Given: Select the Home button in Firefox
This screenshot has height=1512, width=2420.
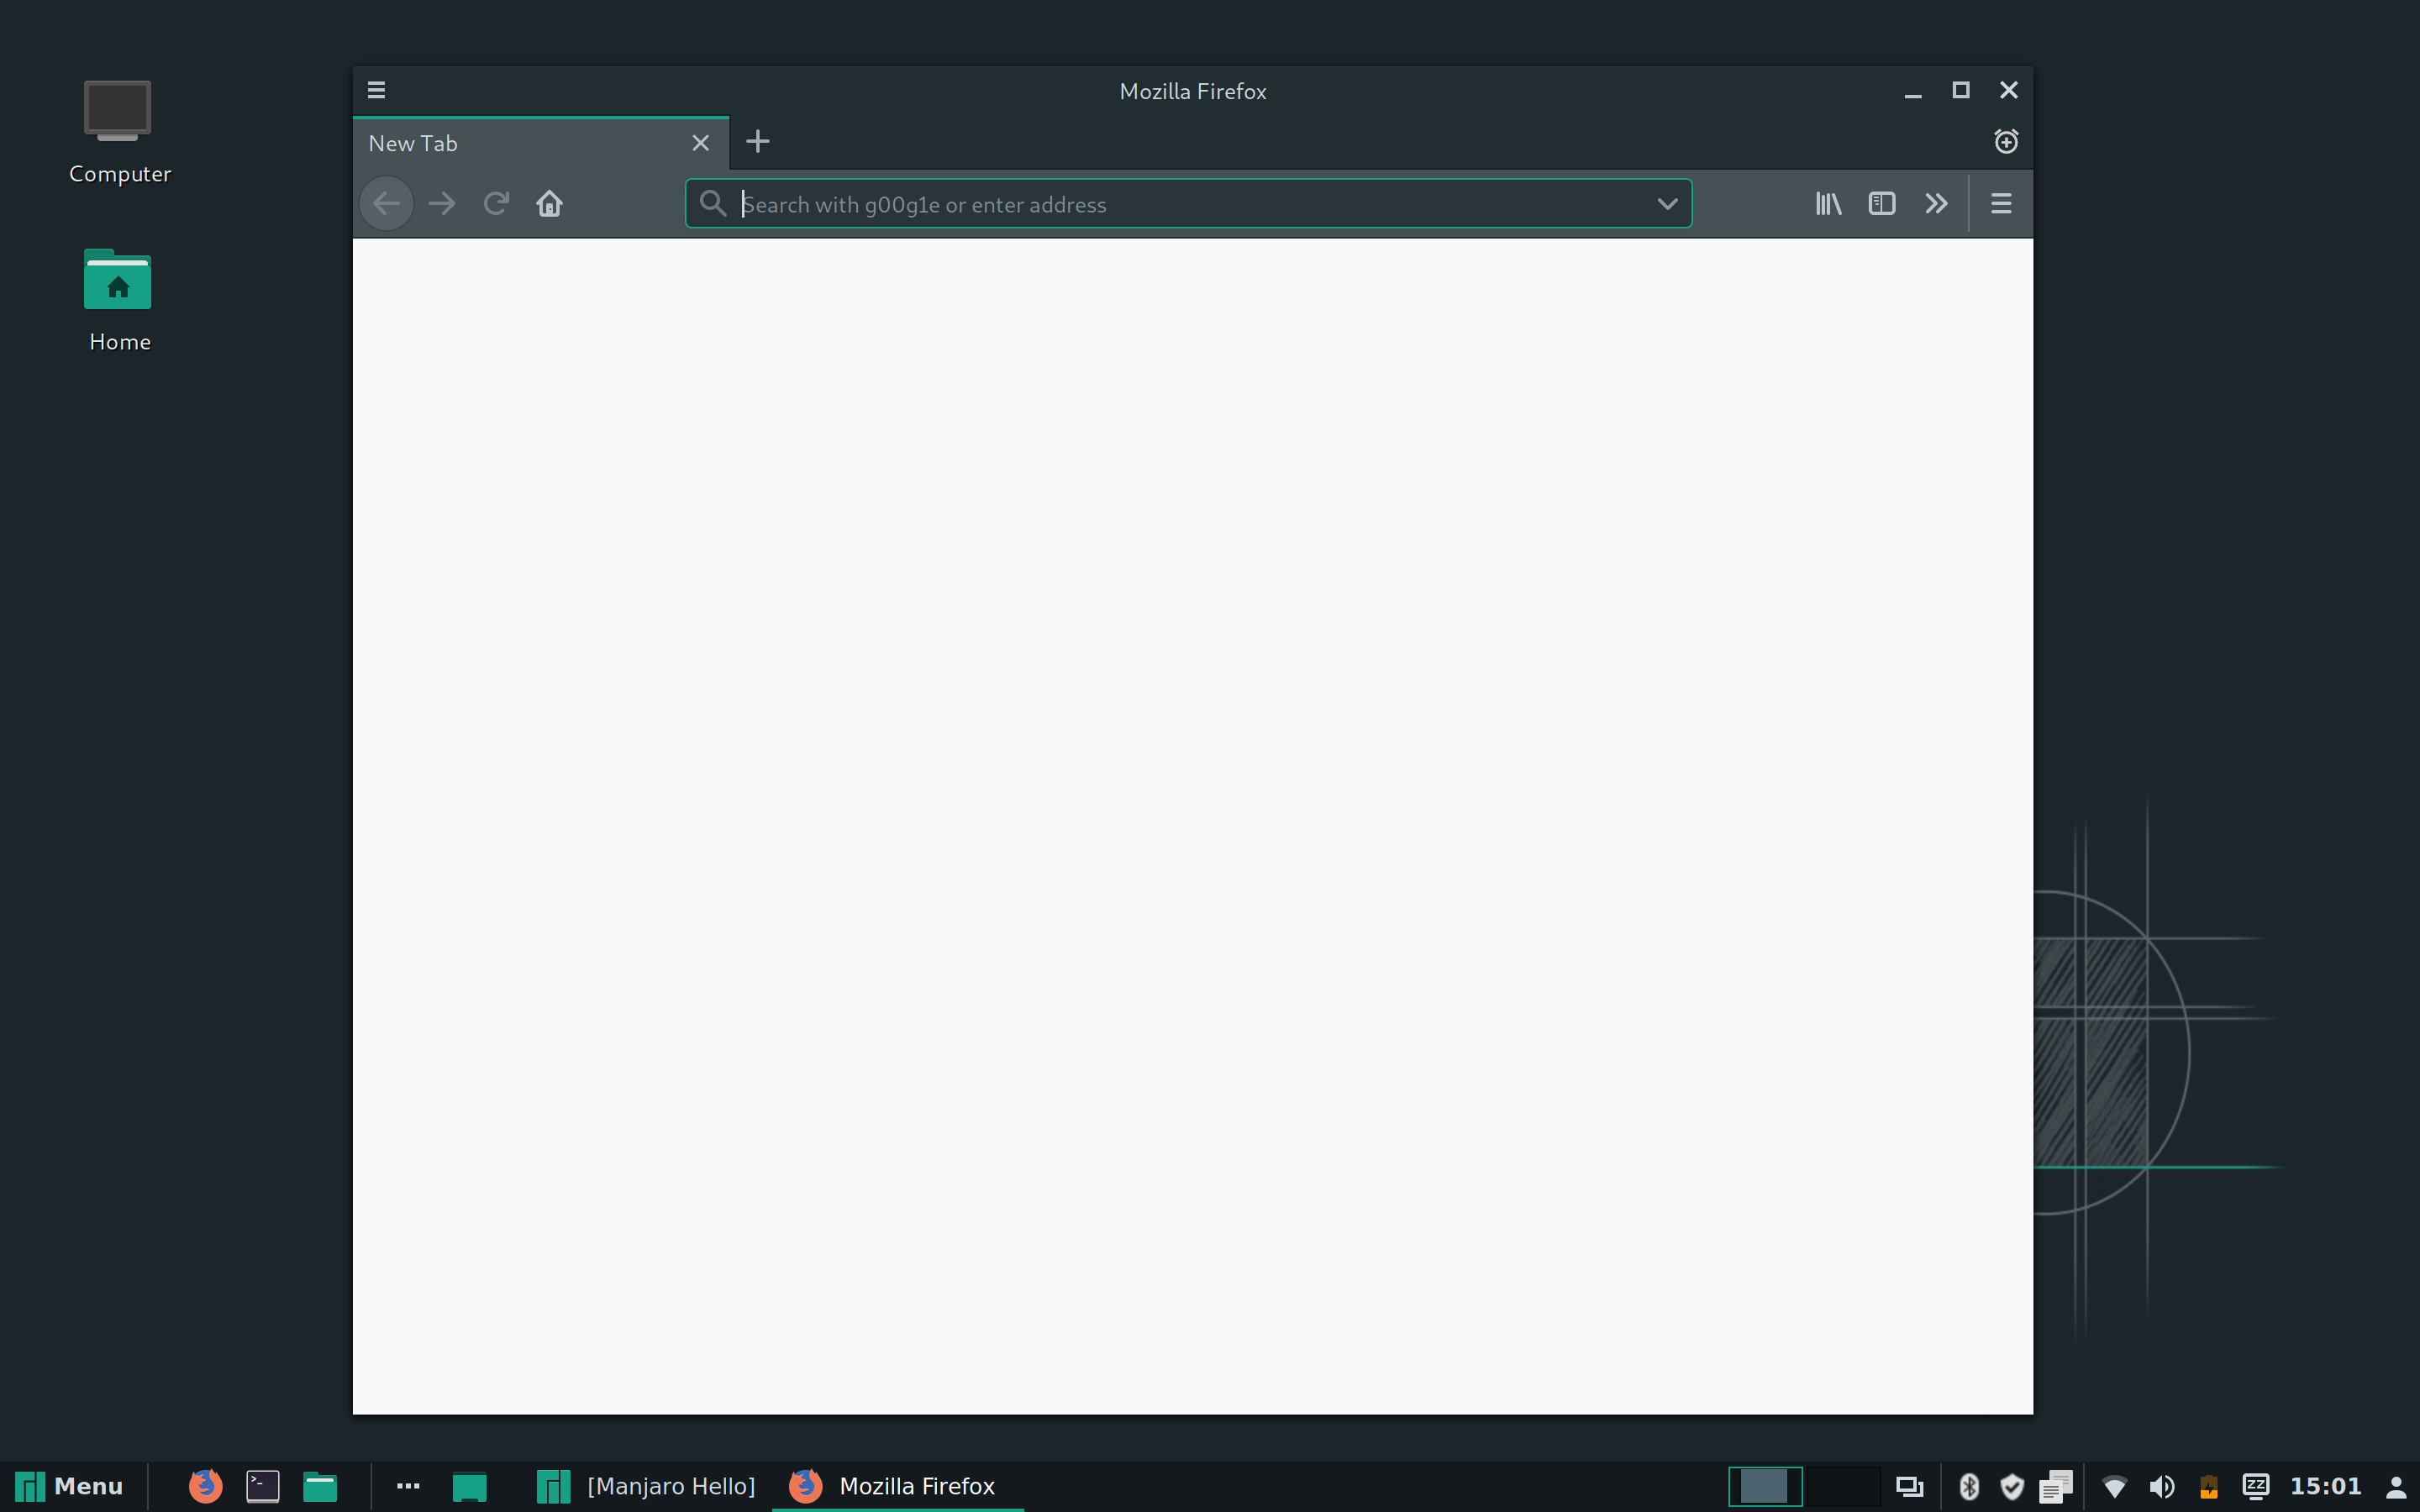Looking at the screenshot, I should (x=549, y=203).
